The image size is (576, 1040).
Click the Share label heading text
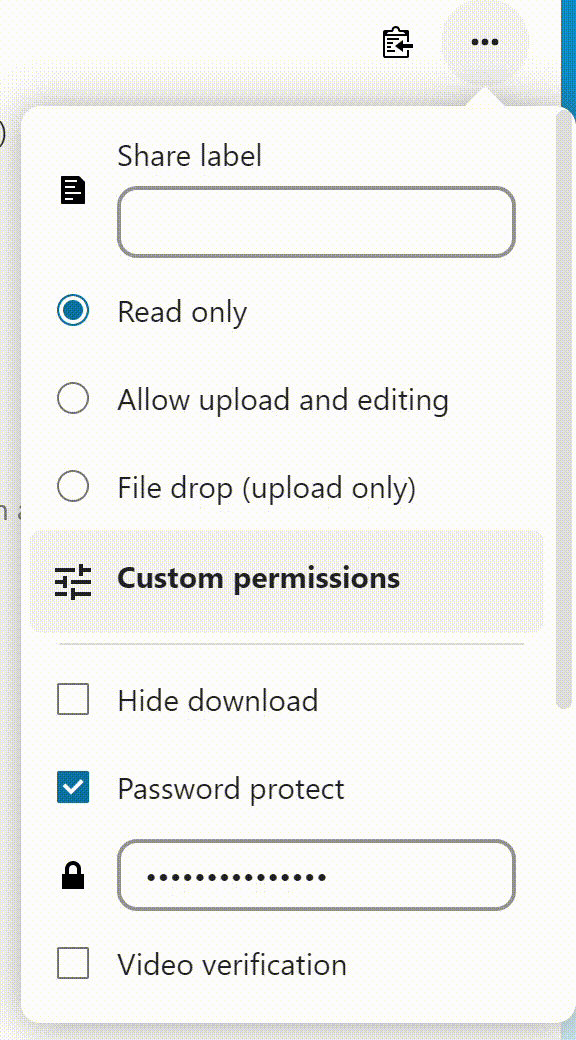pyautogui.click(x=189, y=155)
